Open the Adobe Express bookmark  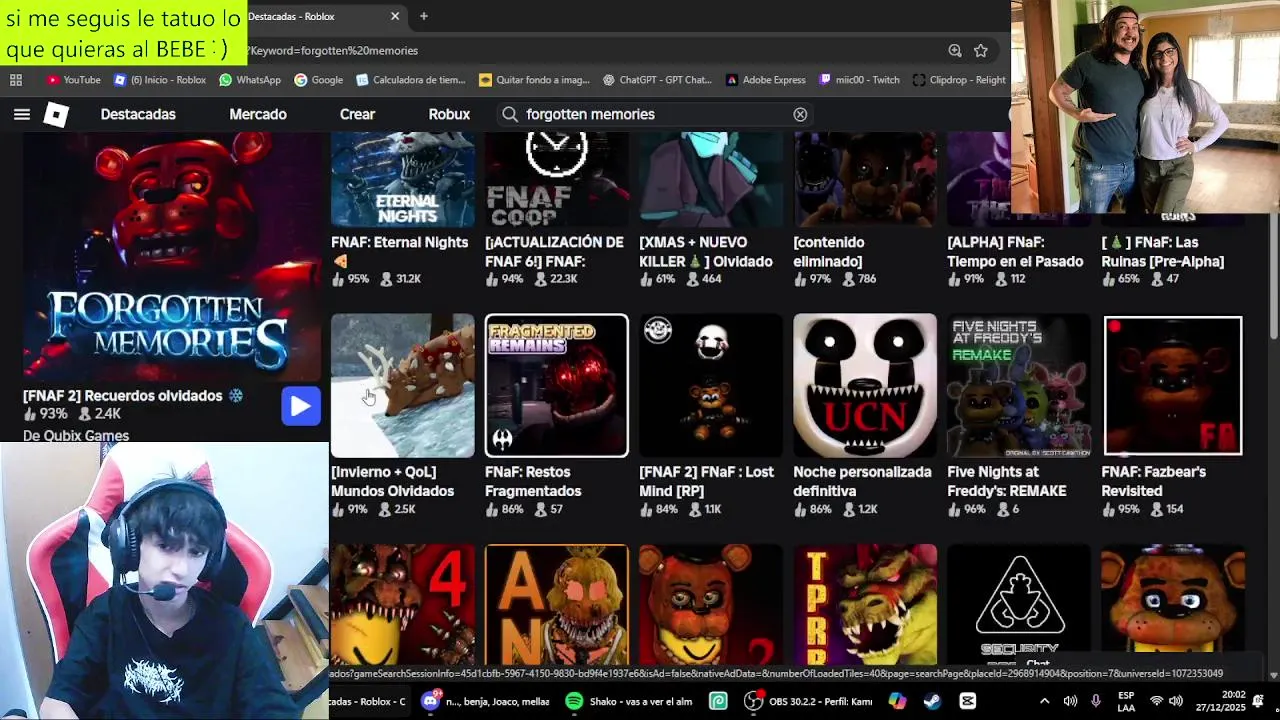click(766, 80)
